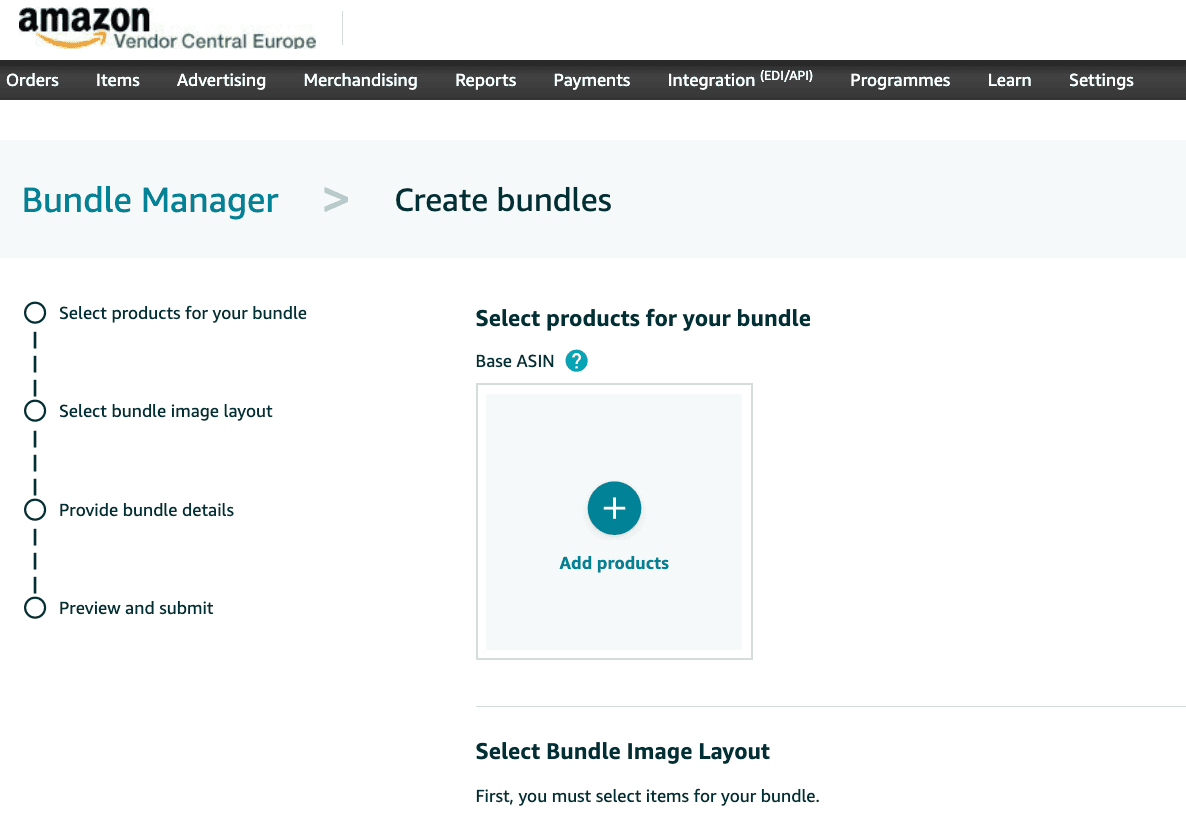Select the 'Preview and submit' step circle
Image resolution: width=1186 pixels, height=826 pixels.
[35, 608]
